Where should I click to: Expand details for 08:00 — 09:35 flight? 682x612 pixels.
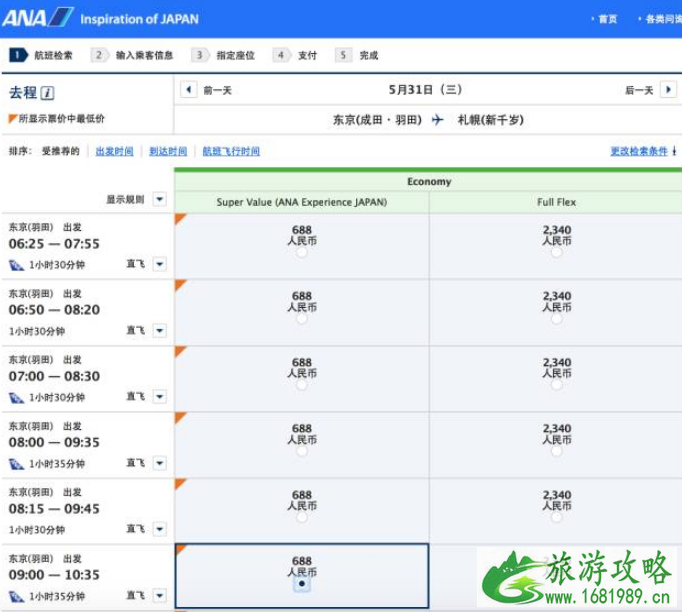[x=160, y=463]
